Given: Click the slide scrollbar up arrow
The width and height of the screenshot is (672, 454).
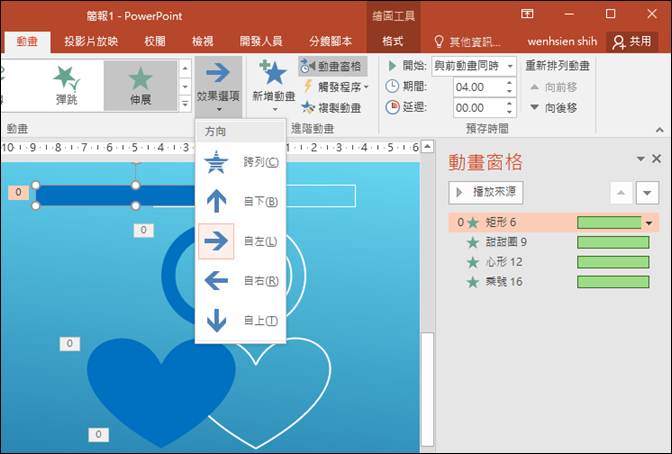Looking at the screenshot, I should 427,147.
